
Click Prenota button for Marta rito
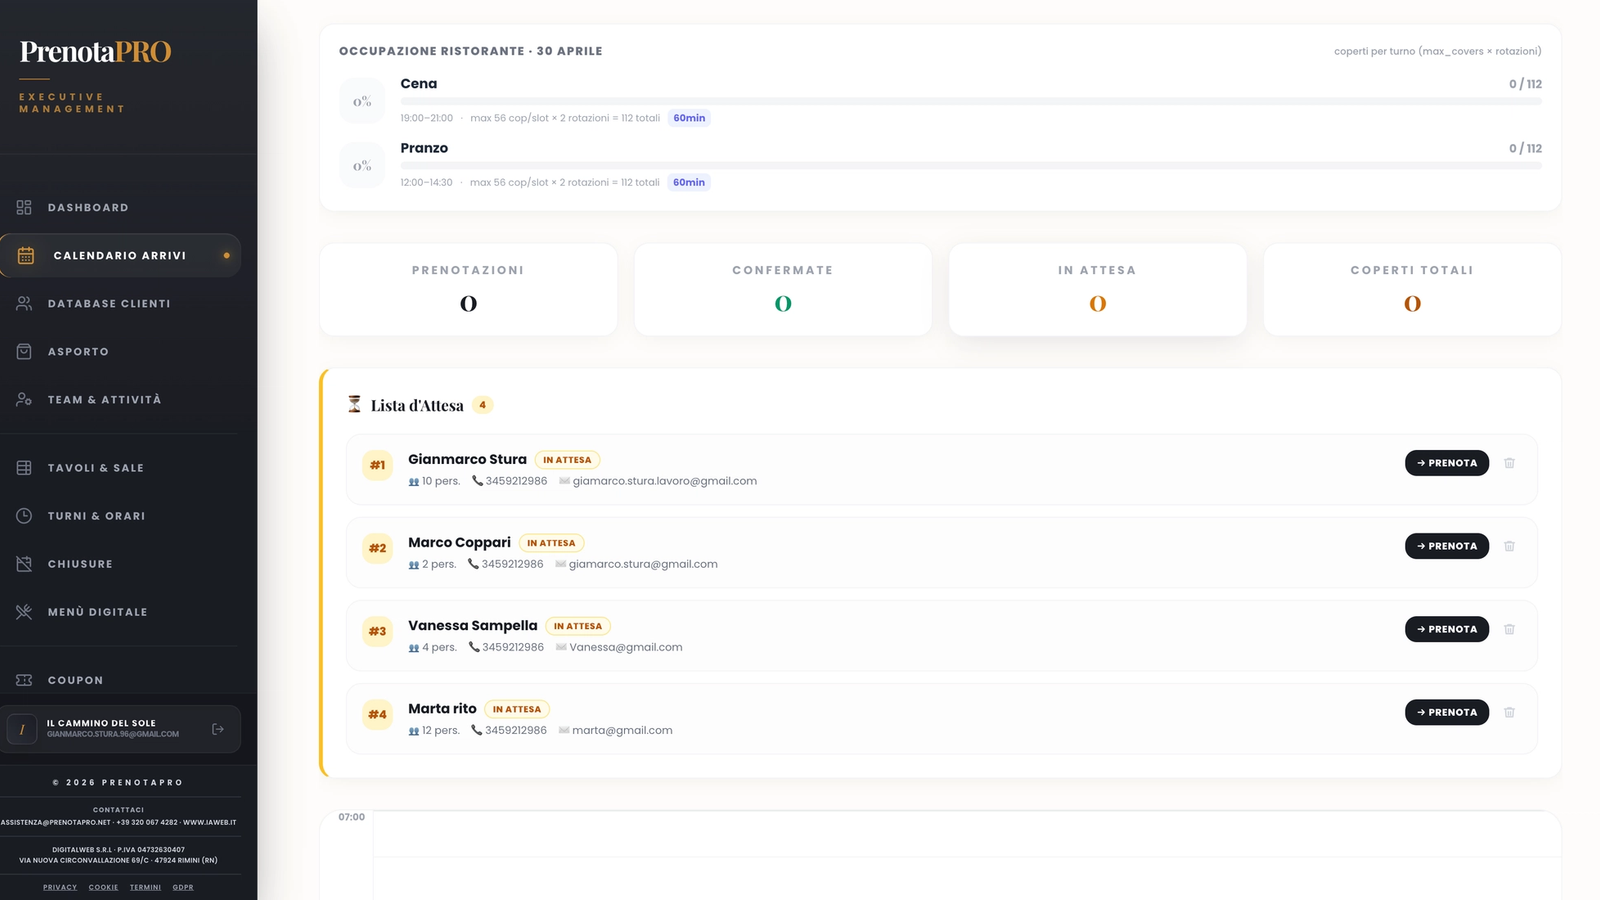(x=1447, y=712)
